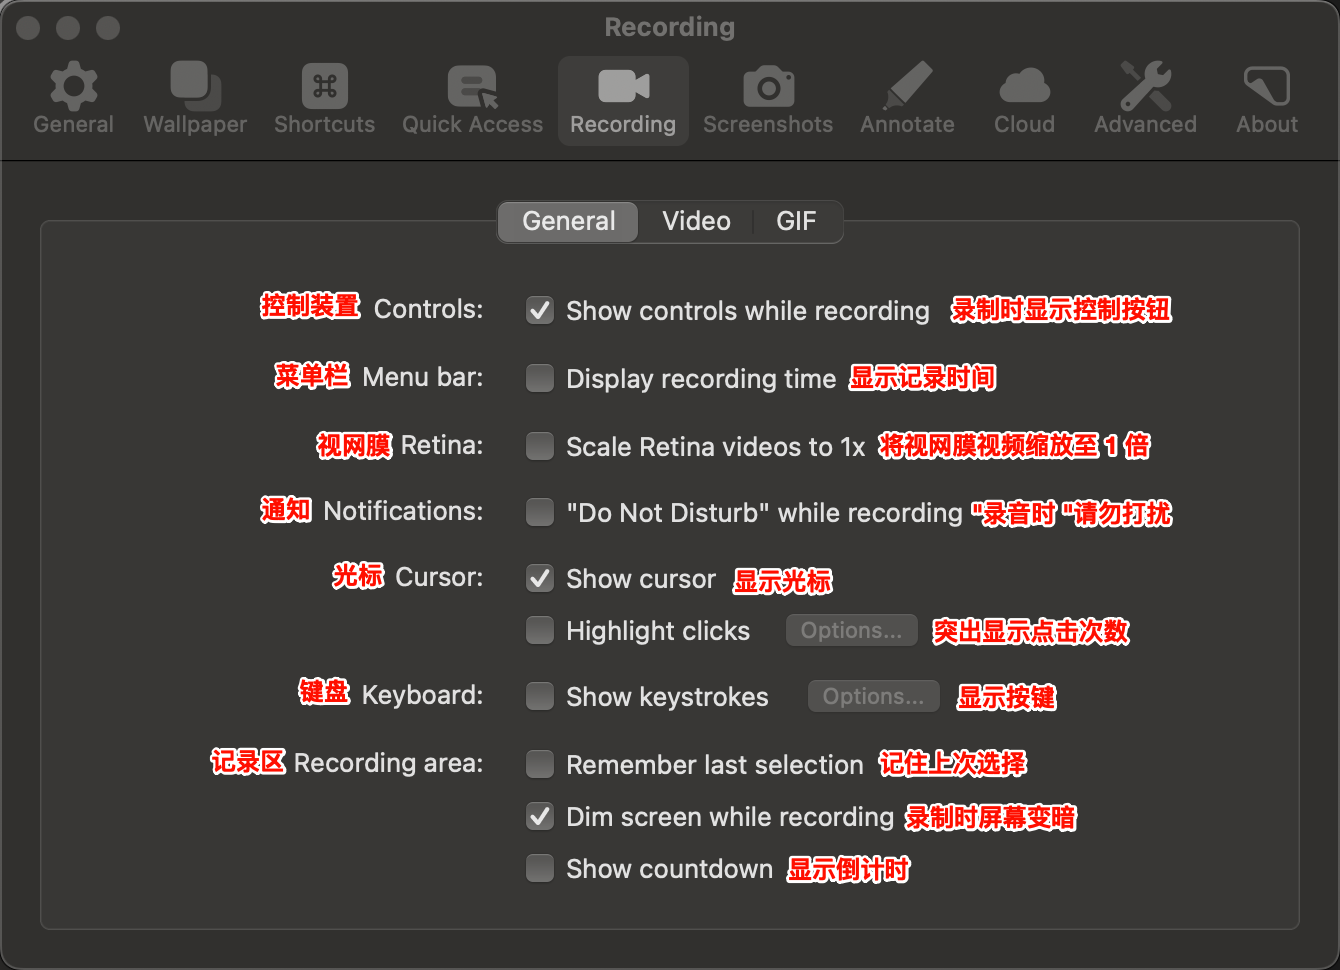Open the General preferences gear icon
1340x970 pixels.
point(73,88)
